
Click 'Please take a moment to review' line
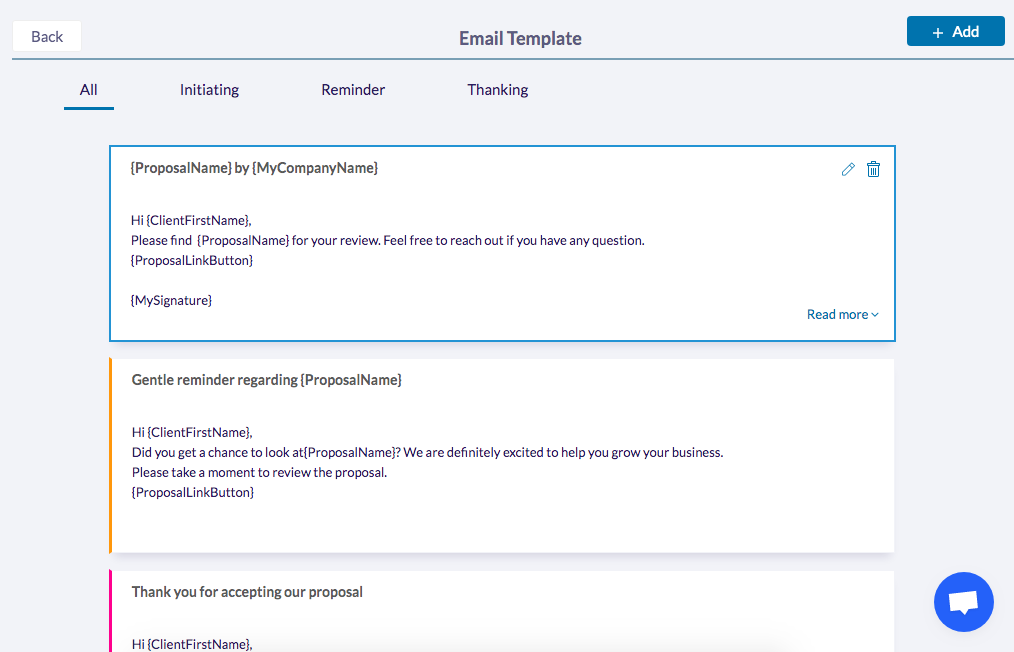pyautogui.click(x=259, y=472)
